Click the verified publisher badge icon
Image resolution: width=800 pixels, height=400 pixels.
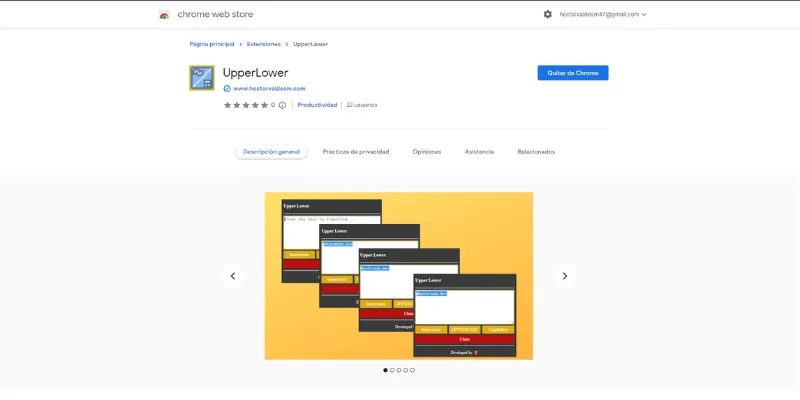(227, 89)
